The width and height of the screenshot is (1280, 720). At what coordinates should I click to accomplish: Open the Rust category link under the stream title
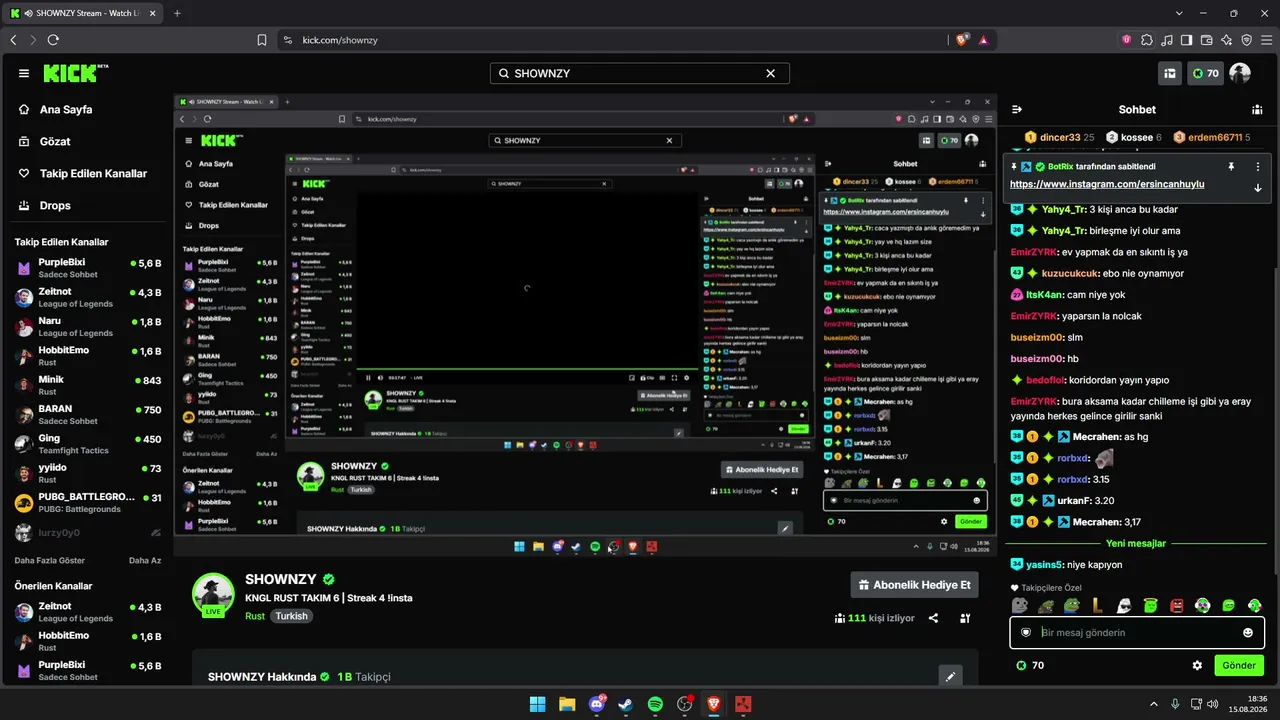tap(255, 616)
